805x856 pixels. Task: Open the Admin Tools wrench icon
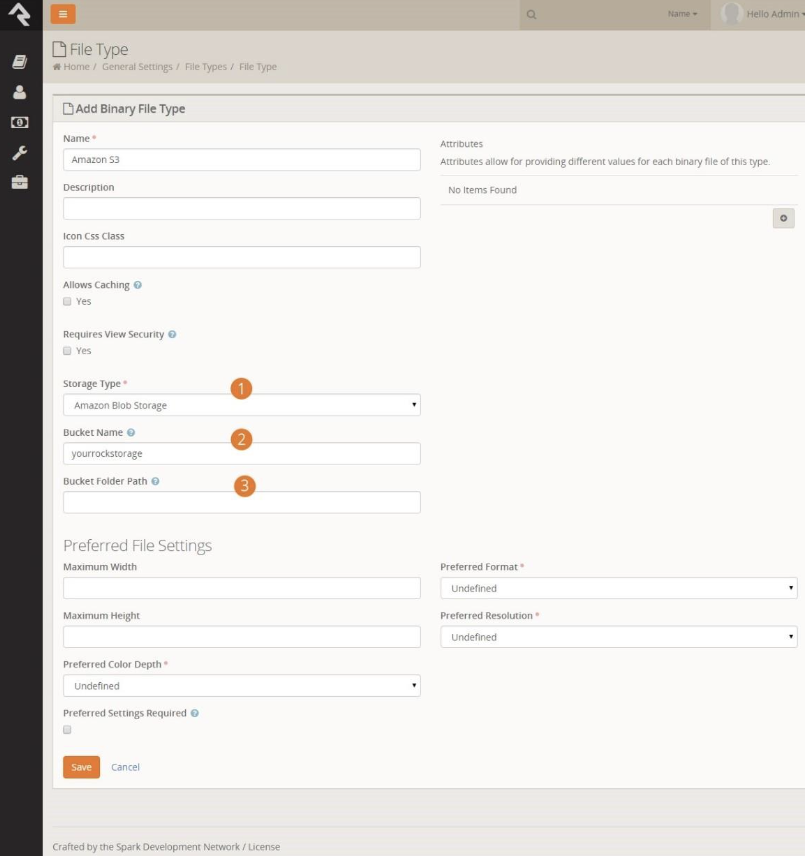point(19,153)
